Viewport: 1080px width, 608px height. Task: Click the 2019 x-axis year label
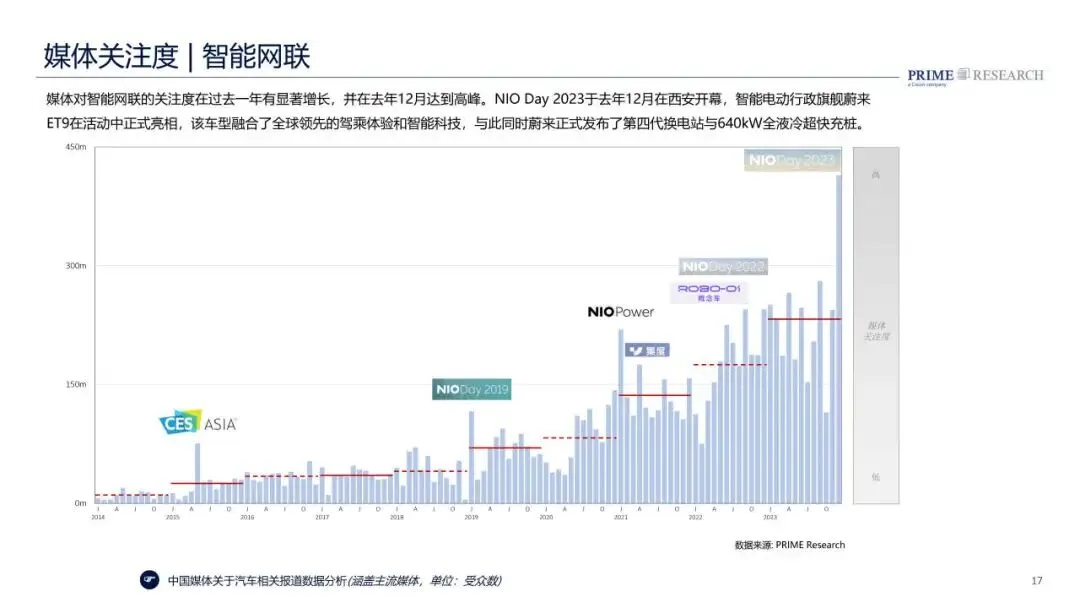coord(471,517)
